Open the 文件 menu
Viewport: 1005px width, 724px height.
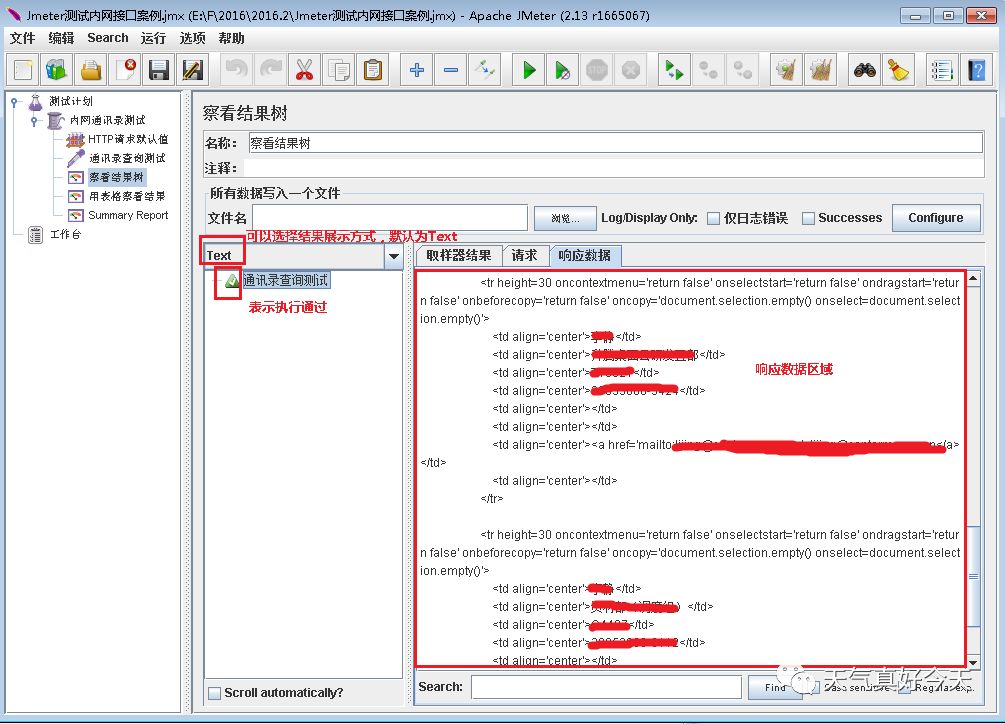tap(22, 38)
